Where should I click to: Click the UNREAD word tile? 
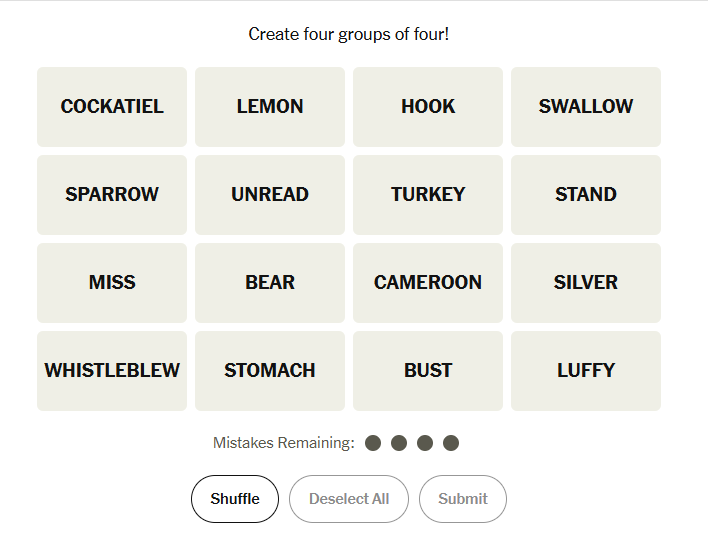(270, 195)
